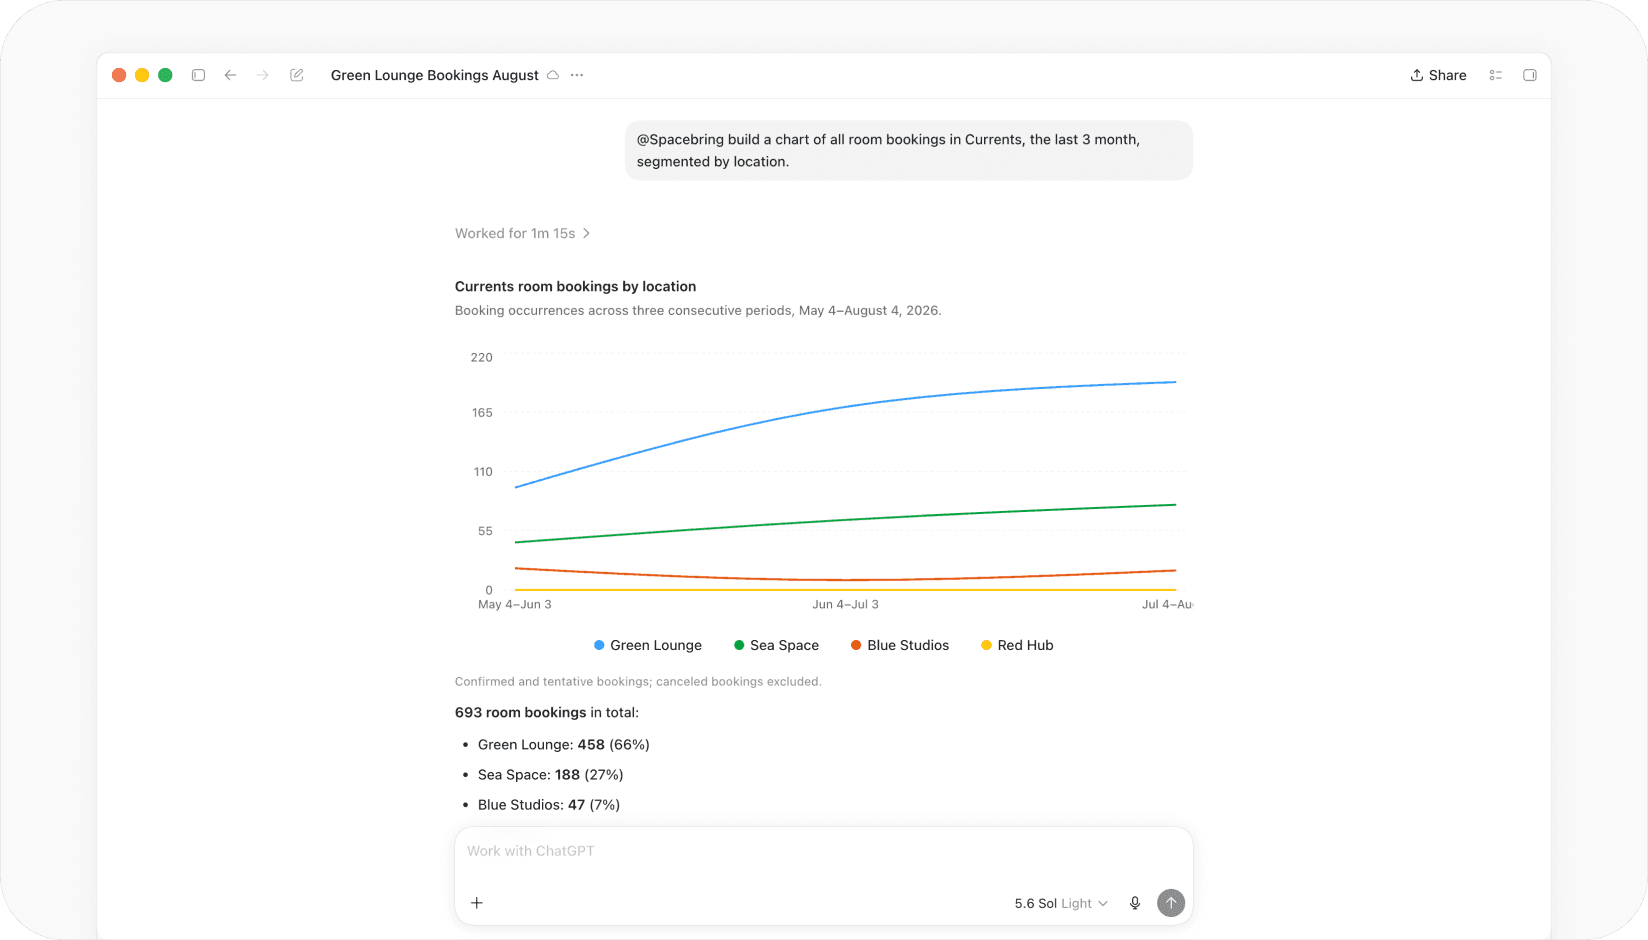Toggle Blue Studios legend series
Viewport: 1648px width, 940px height.
pyautogui.click(x=900, y=645)
